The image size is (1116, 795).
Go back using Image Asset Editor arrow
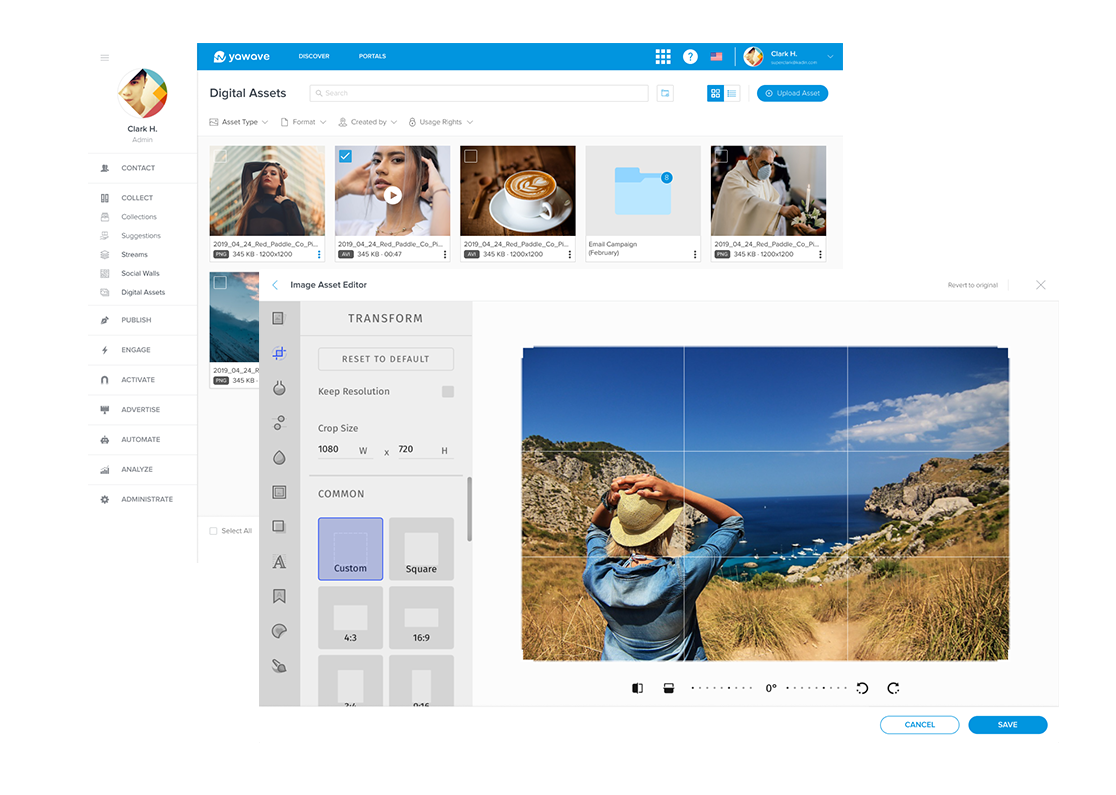[x=275, y=285]
